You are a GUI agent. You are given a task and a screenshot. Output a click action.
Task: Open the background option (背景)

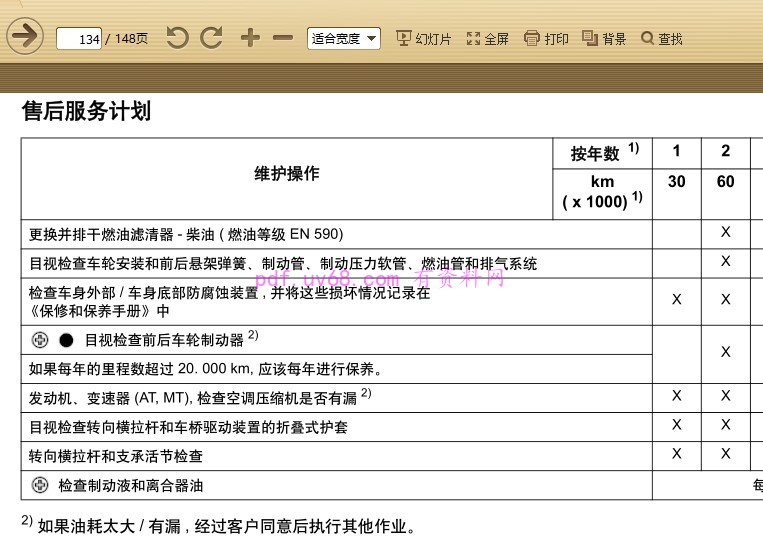pyautogui.click(x=604, y=39)
